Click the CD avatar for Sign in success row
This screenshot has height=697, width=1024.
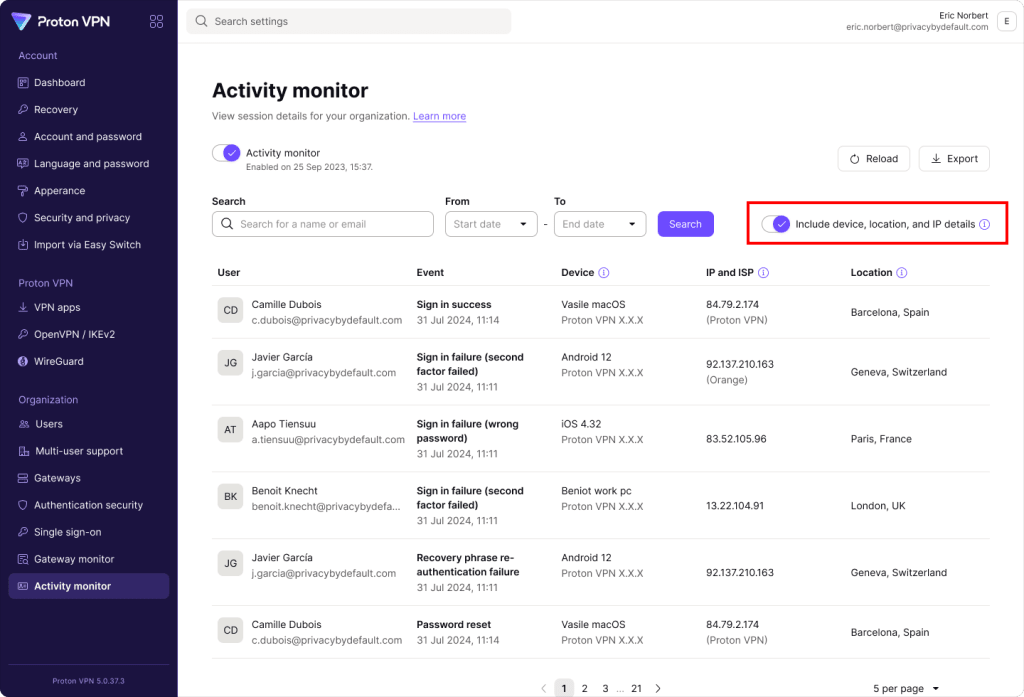[231, 310]
